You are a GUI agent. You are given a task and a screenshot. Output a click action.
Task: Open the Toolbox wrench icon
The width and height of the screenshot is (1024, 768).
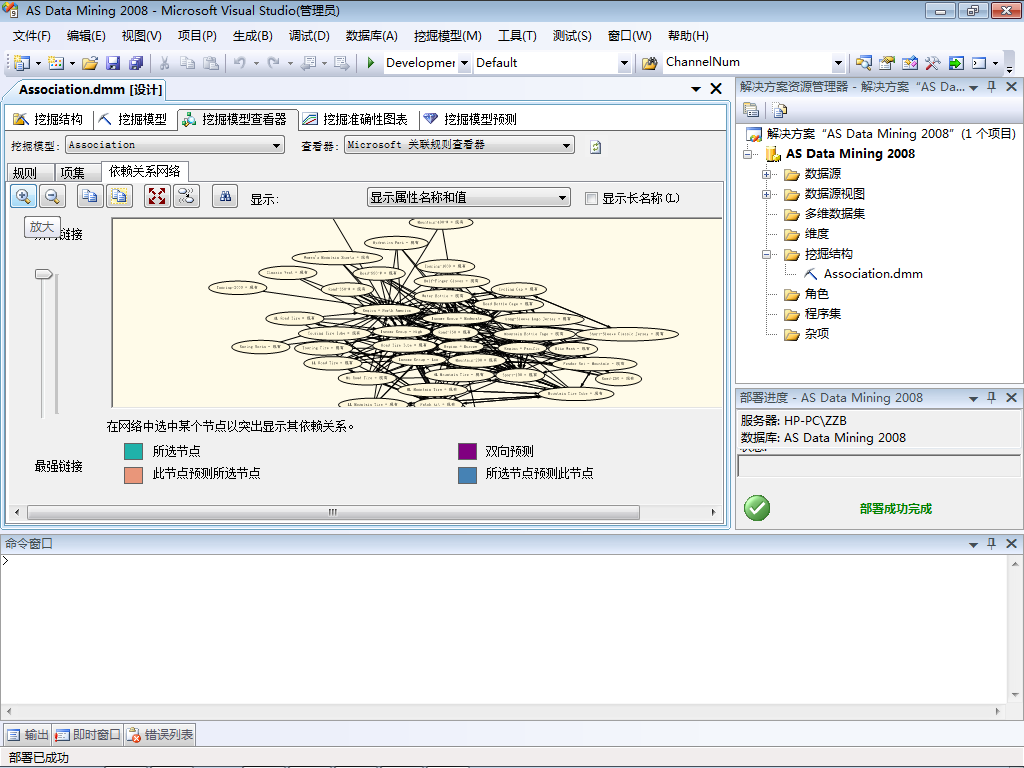click(x=933, y=63)
